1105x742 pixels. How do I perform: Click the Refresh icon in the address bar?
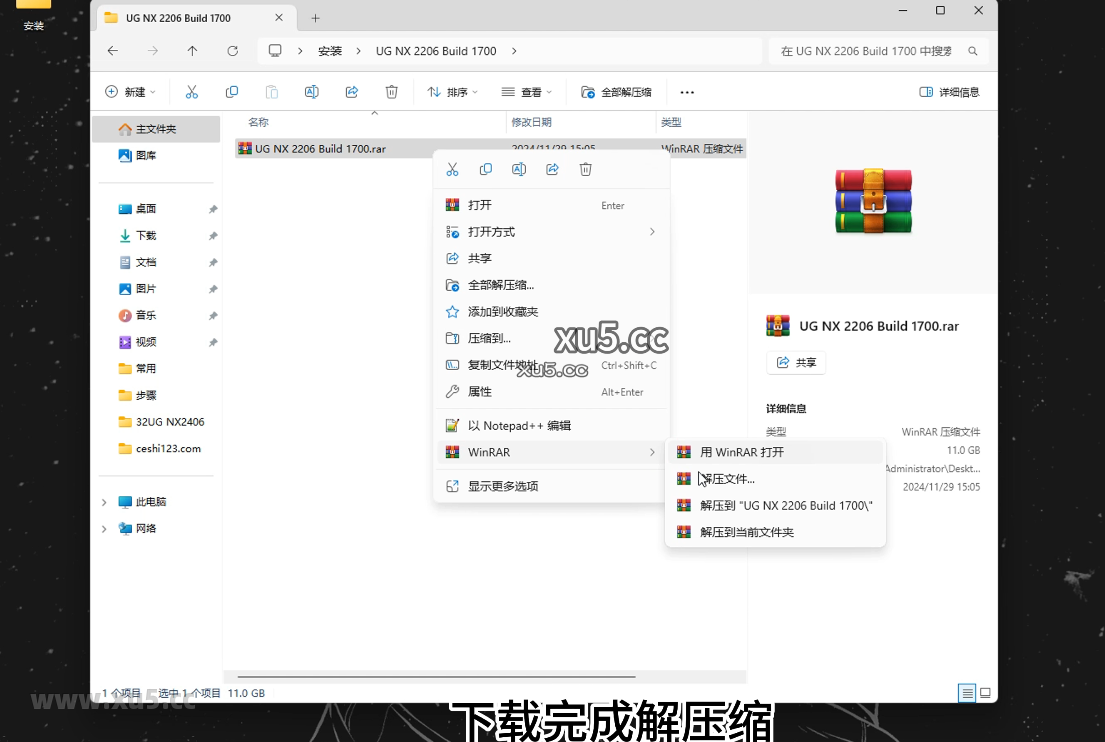tap(232, 50)
